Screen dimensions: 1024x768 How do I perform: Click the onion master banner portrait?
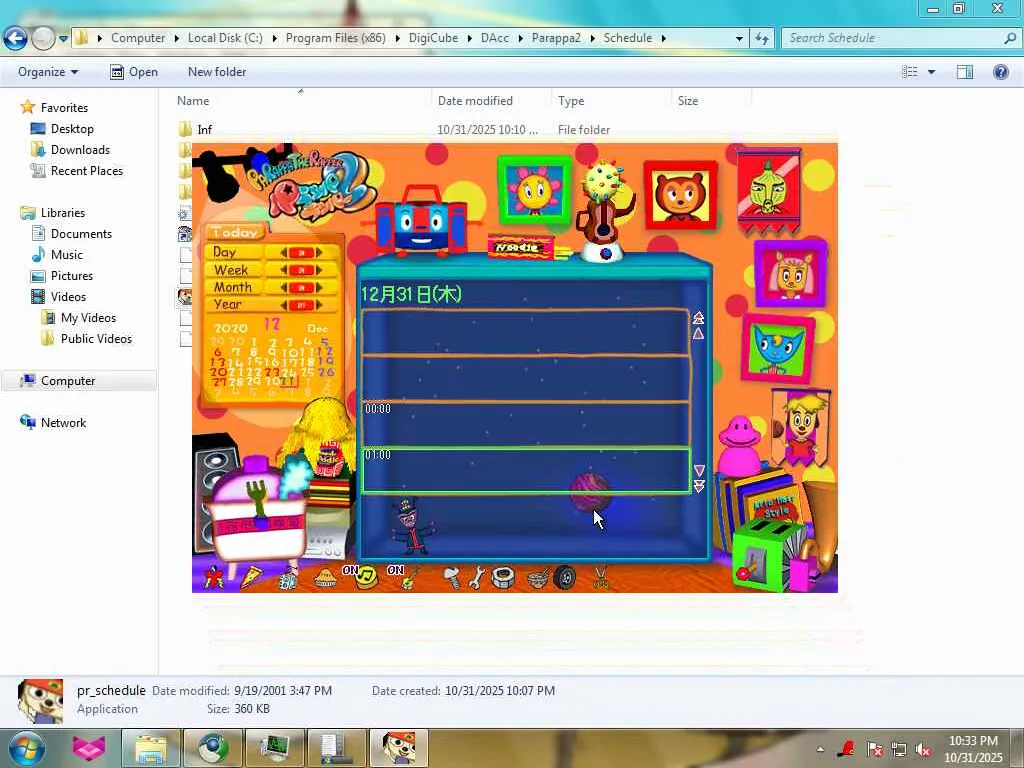769,191
